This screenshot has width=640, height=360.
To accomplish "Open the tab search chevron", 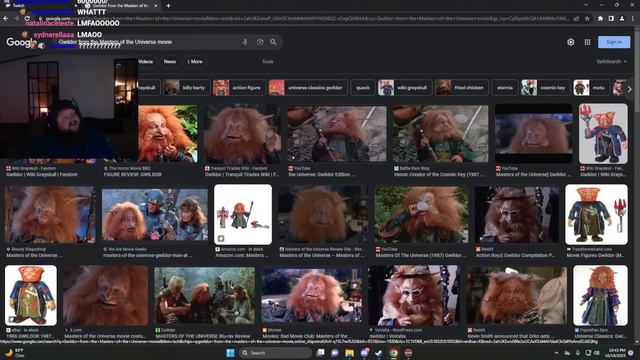I will click(586, 5).
